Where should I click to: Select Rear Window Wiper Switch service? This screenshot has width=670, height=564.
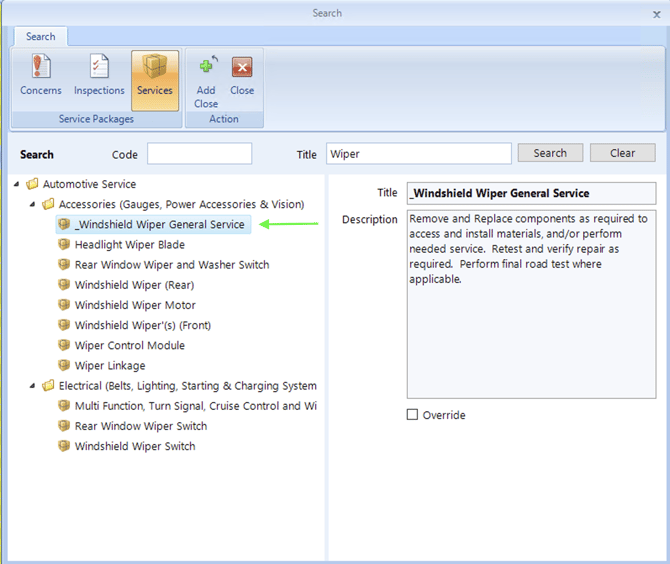[x=141, y=426]
